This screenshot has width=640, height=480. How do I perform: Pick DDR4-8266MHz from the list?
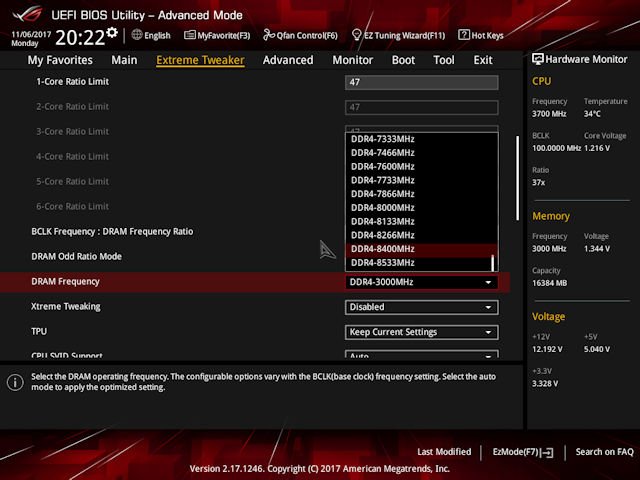(x=421, y=235)
